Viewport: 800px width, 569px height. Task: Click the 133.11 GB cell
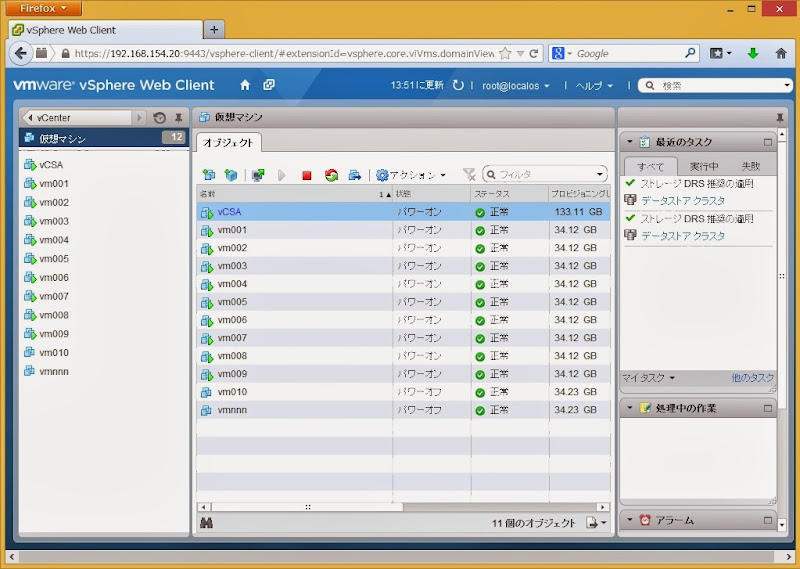point(579,212)
